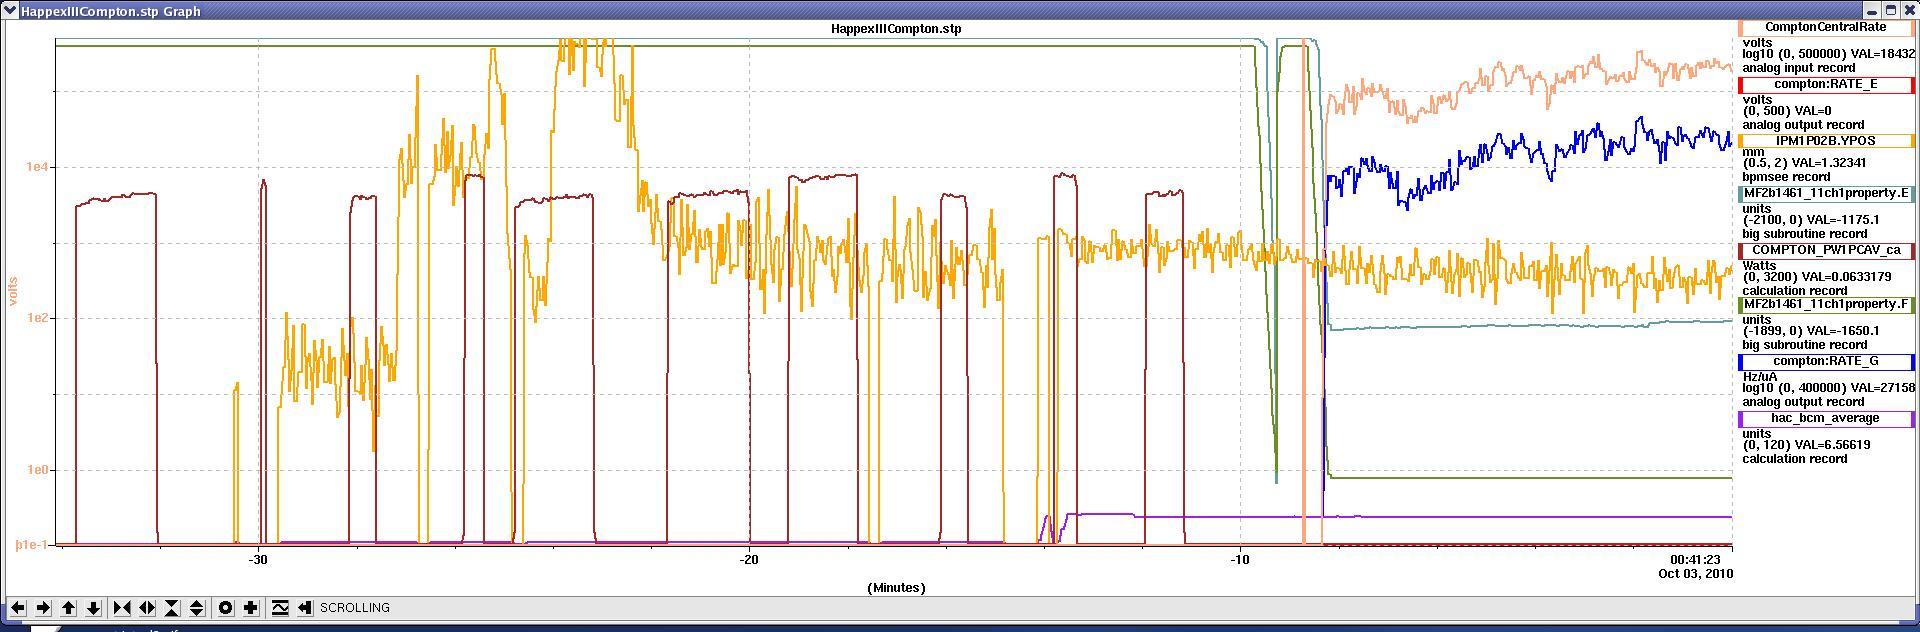Click the 1e2 y-axis label

coord(39,318)
